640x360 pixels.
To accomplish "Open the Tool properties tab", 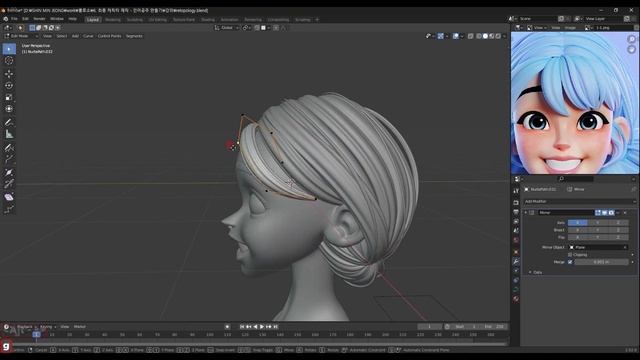I will pyautogui.click(x=516, y=191).
